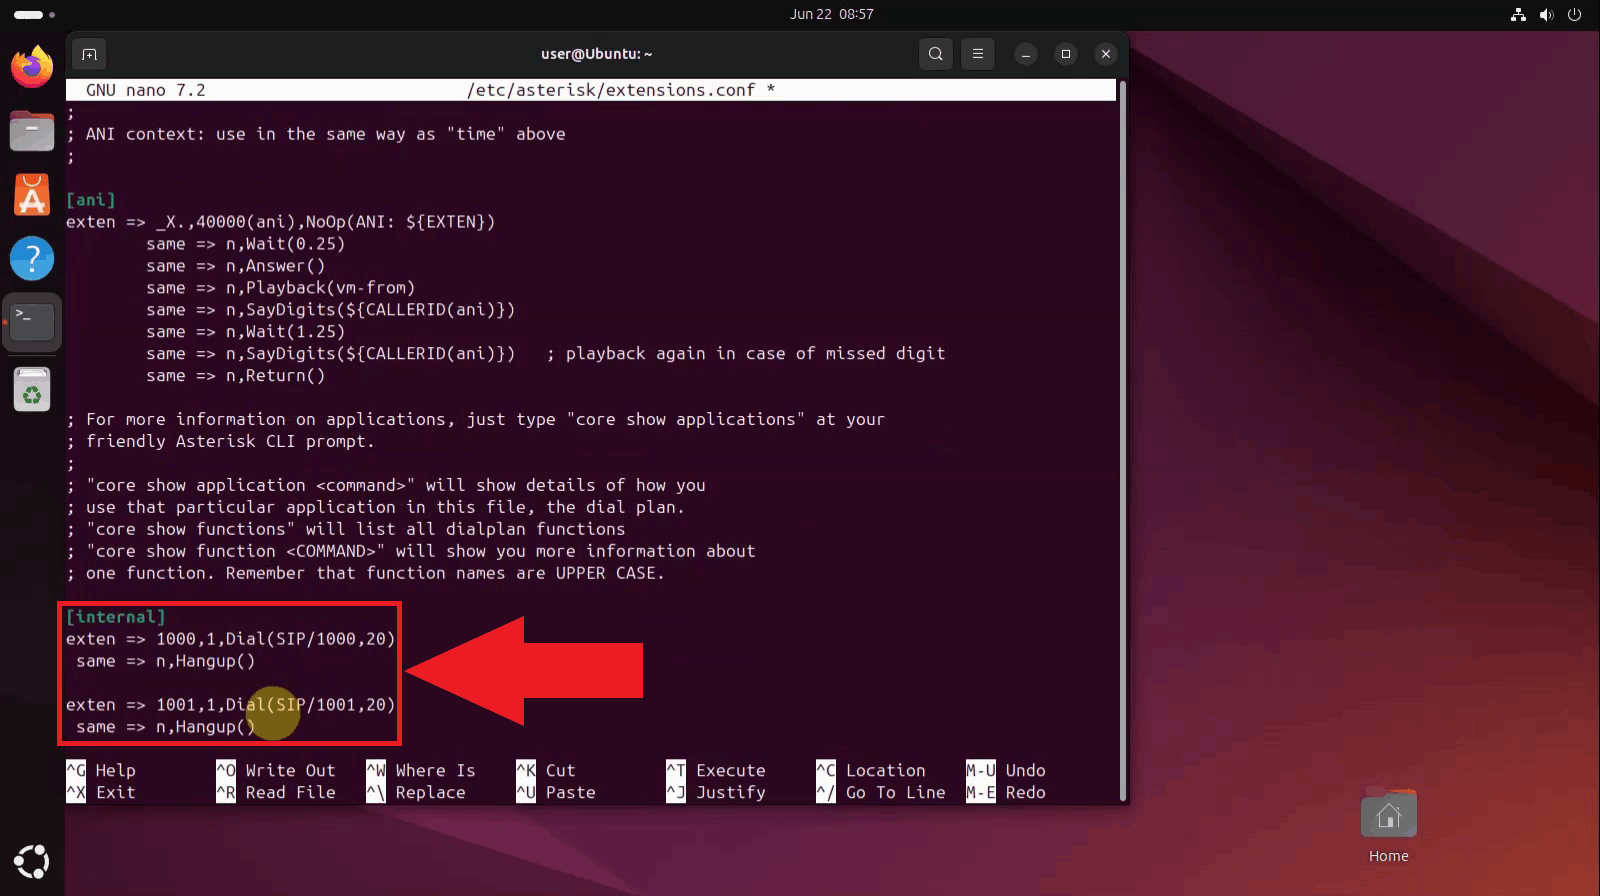Click the [internal] context header
Screen dimensions: 1600x896
(116, 617)
